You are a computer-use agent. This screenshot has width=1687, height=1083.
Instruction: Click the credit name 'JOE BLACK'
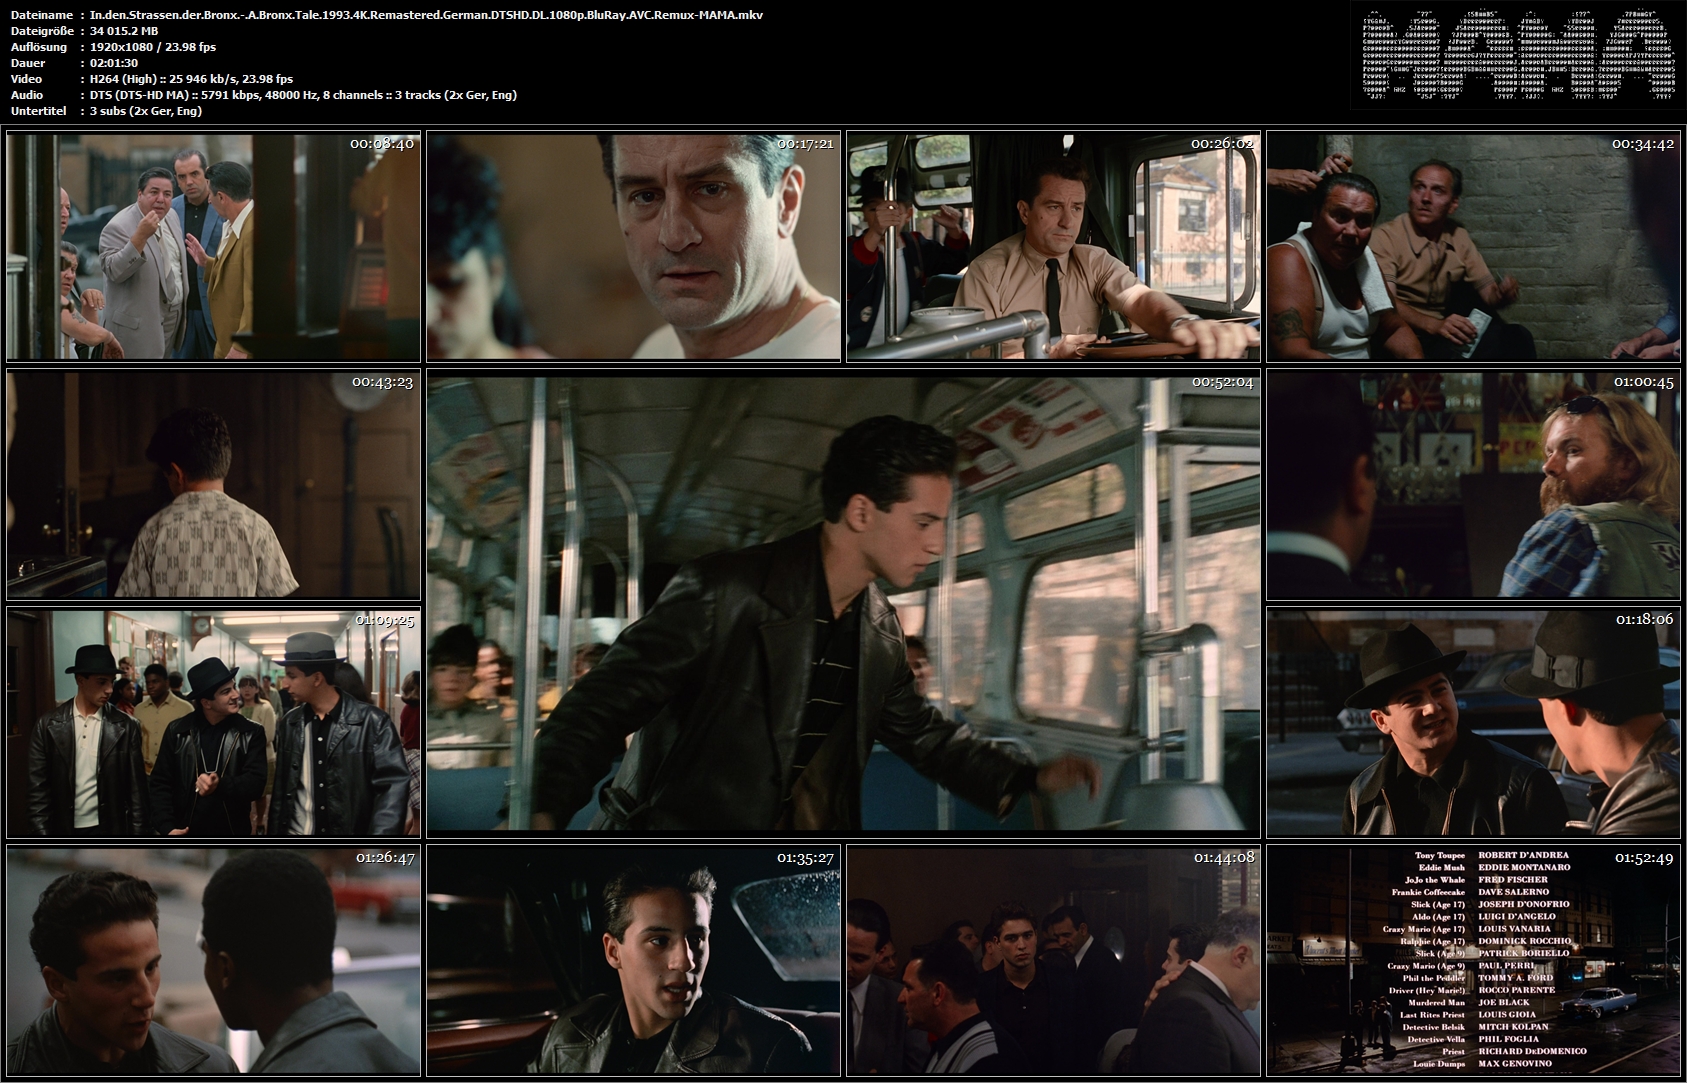click(1504, 1002)
